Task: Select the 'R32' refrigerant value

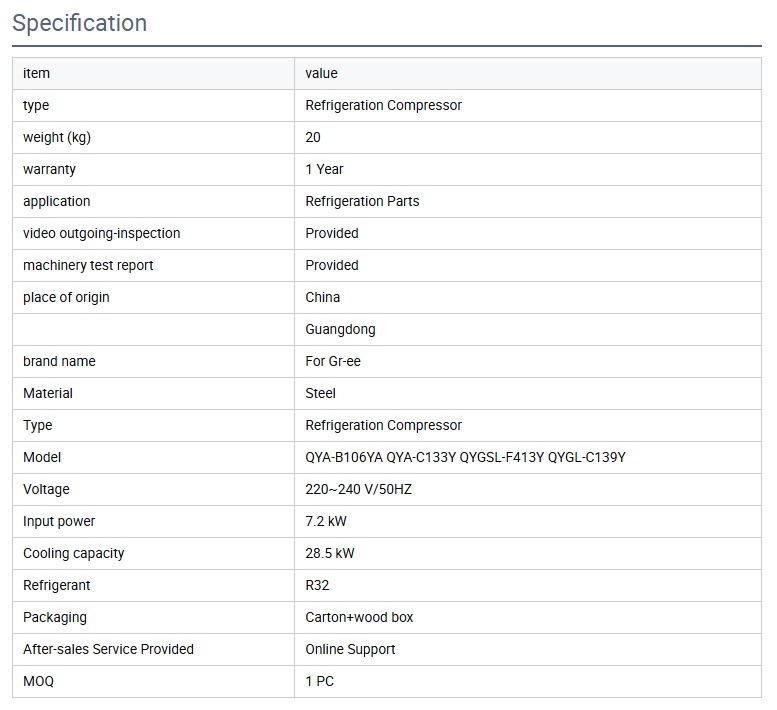Action: (318, 585)
